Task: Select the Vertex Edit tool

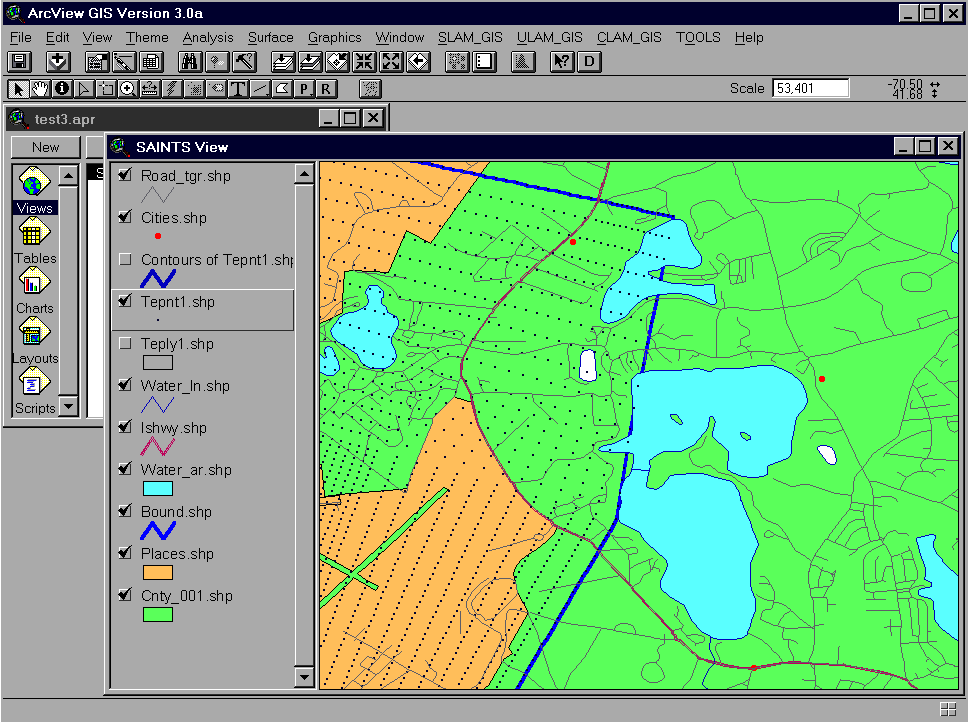Action: [84, 89]
